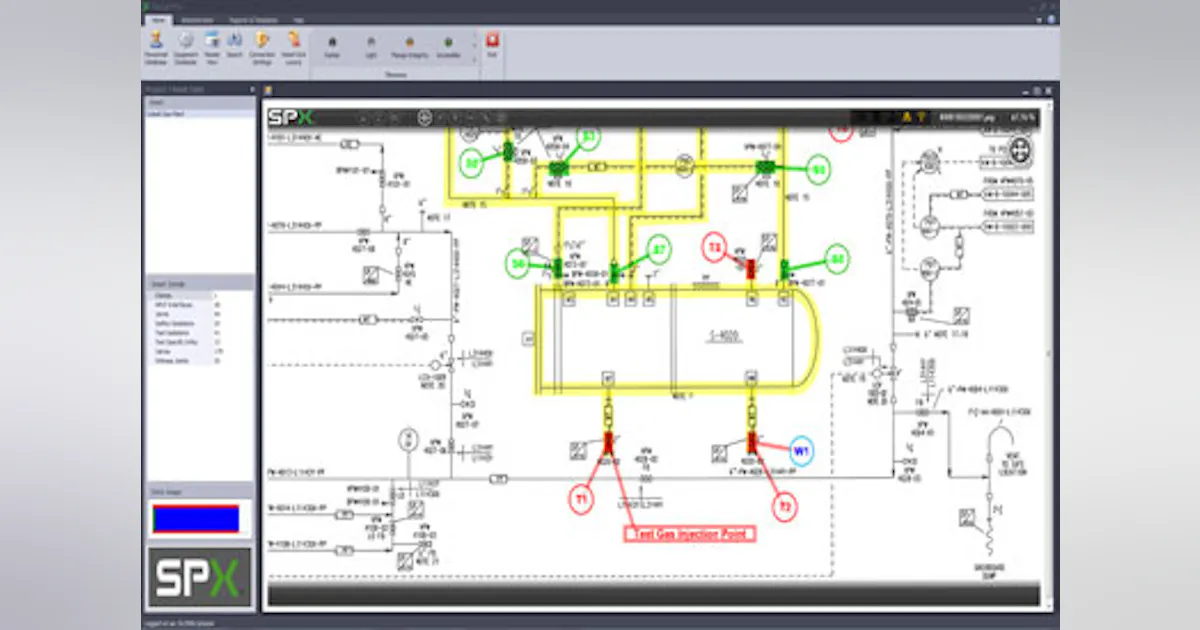Select the document tab icon above the drawing

pyautogui.click(x=268, y=89)
